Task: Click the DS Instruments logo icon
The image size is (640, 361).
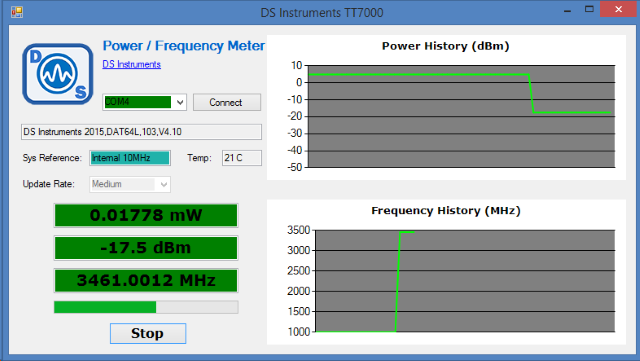Action: (58, 74)
